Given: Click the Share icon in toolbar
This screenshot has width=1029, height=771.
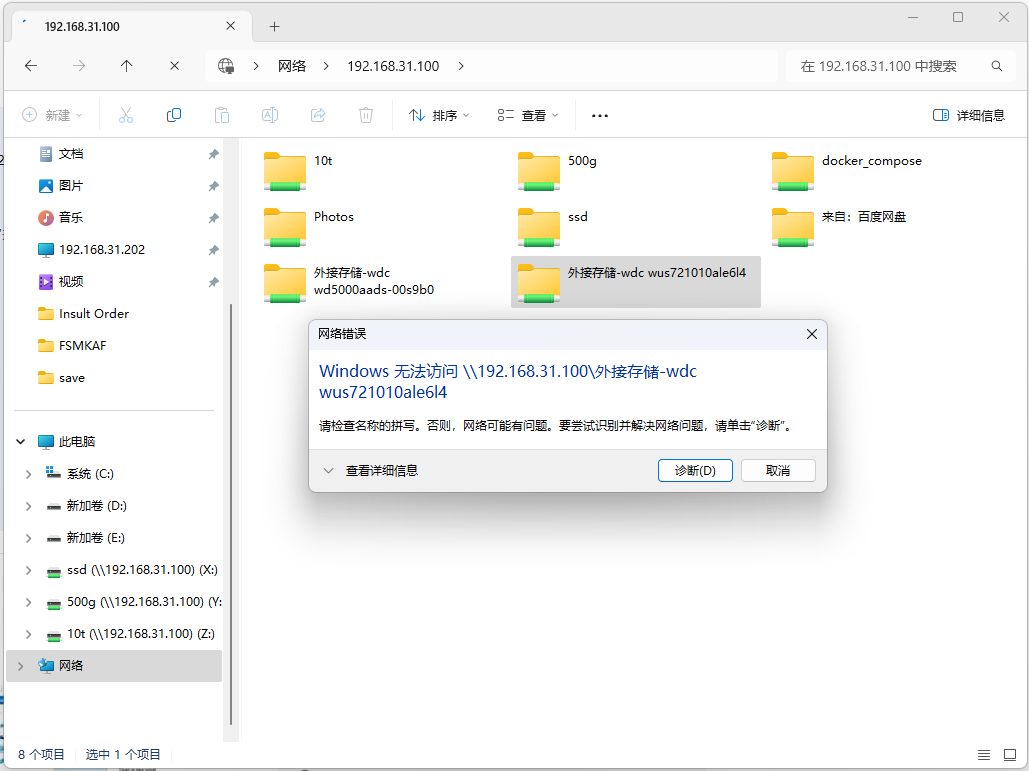Looking at the screenshot, I should tap(318, 115).
